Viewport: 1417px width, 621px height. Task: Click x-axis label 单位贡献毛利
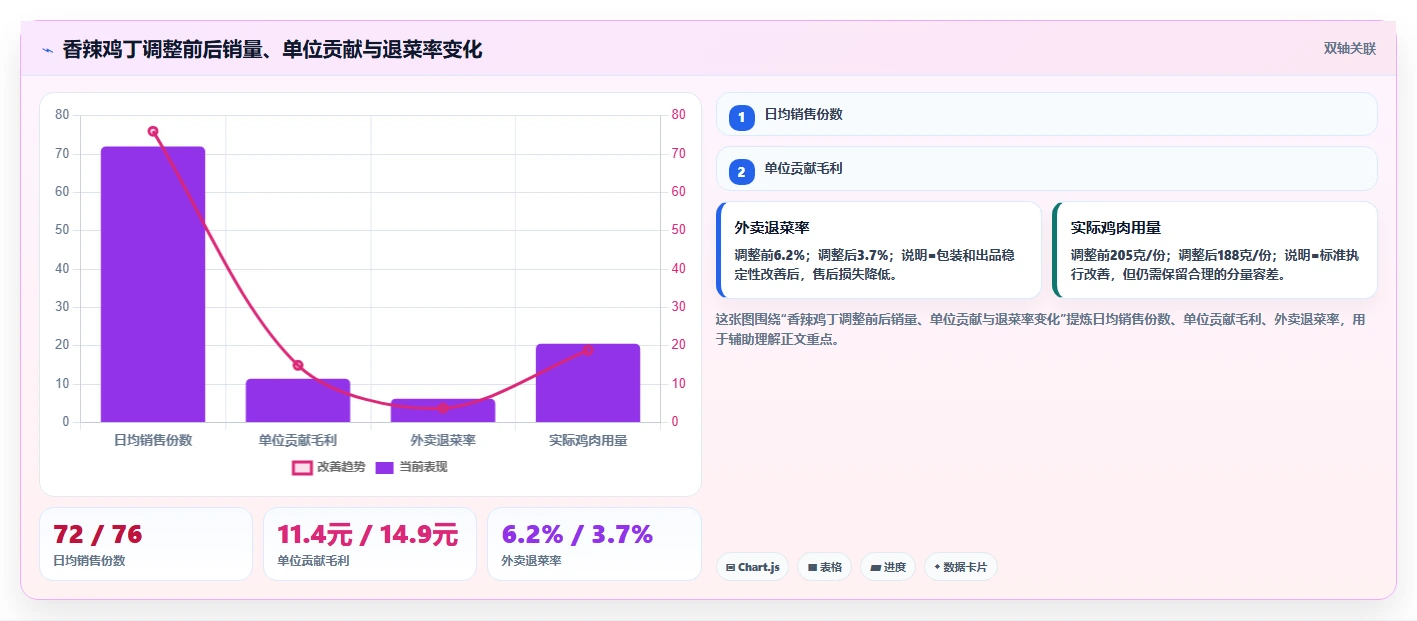tap(298, 440)
